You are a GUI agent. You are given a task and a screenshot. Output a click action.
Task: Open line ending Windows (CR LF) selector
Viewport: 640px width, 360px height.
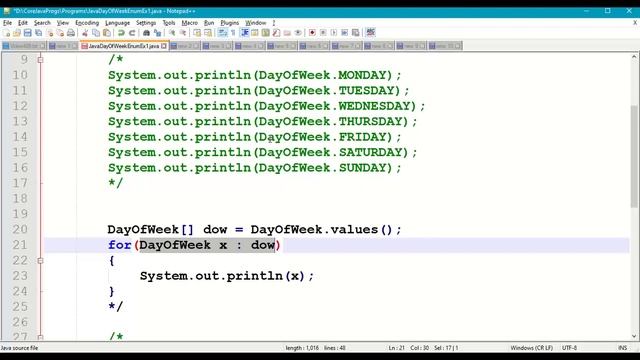click(x=531, y=348)
